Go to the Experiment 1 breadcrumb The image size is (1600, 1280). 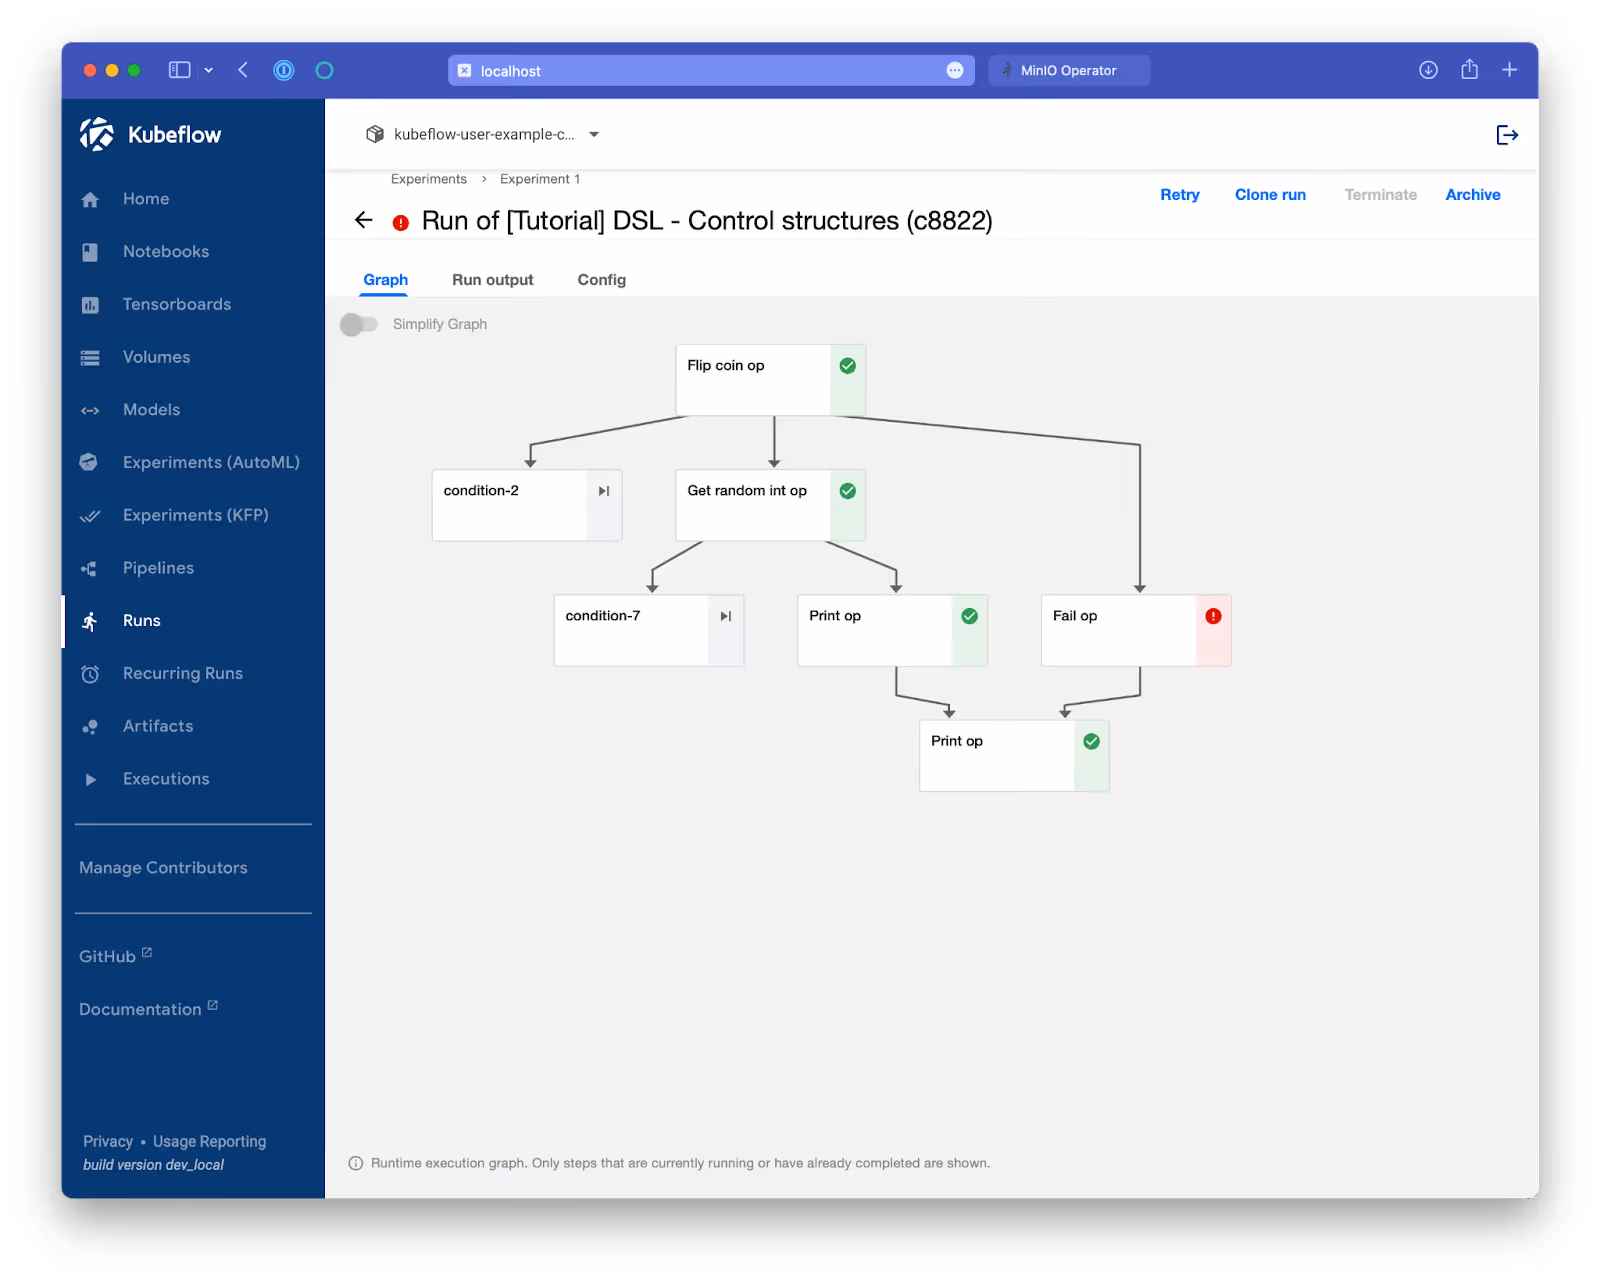click(540, 179)
